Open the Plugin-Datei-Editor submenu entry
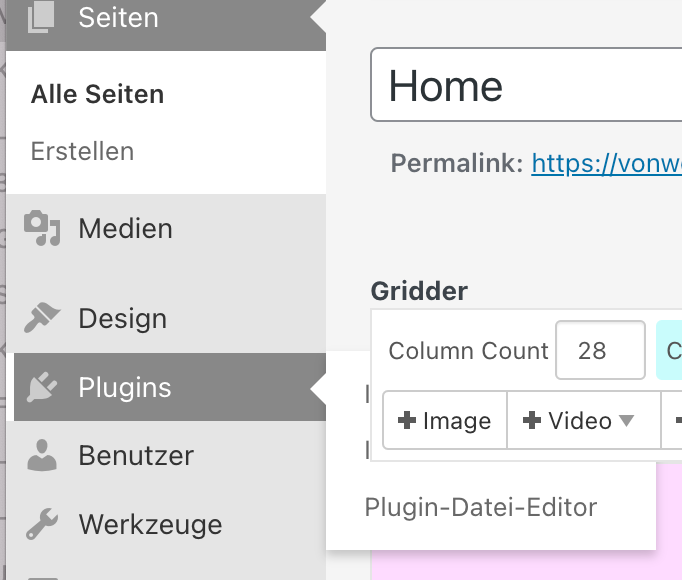The height and width of the screenshot is (580, 682). coord(481,508)
